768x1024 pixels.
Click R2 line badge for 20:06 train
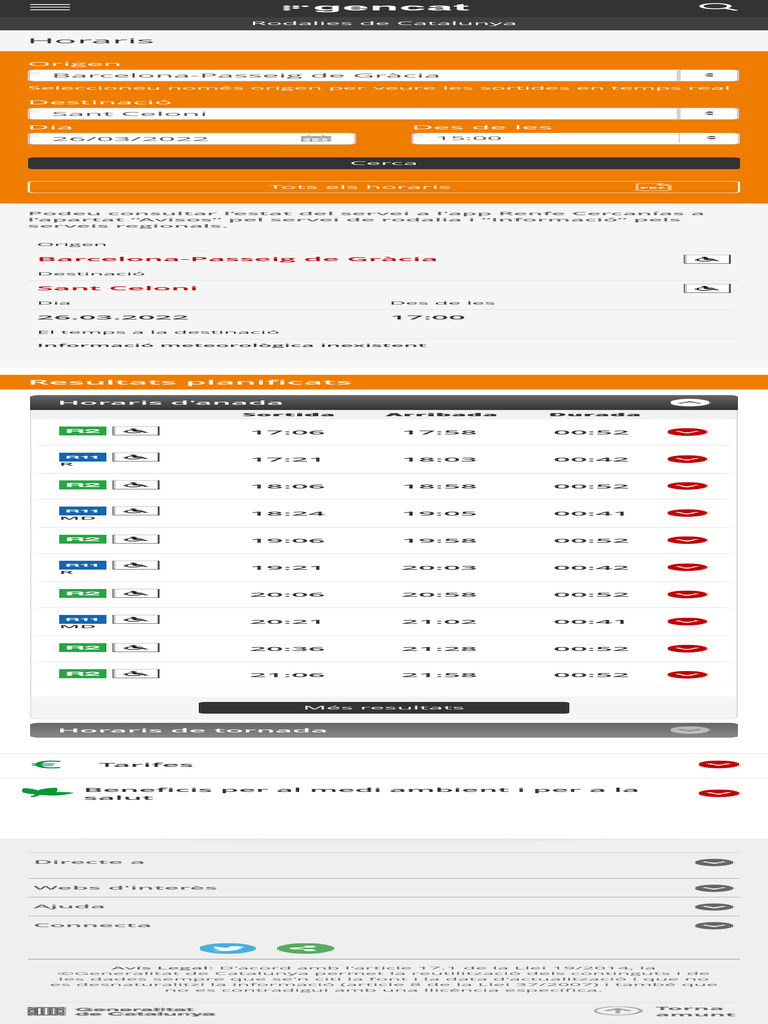tap(82, 594)
